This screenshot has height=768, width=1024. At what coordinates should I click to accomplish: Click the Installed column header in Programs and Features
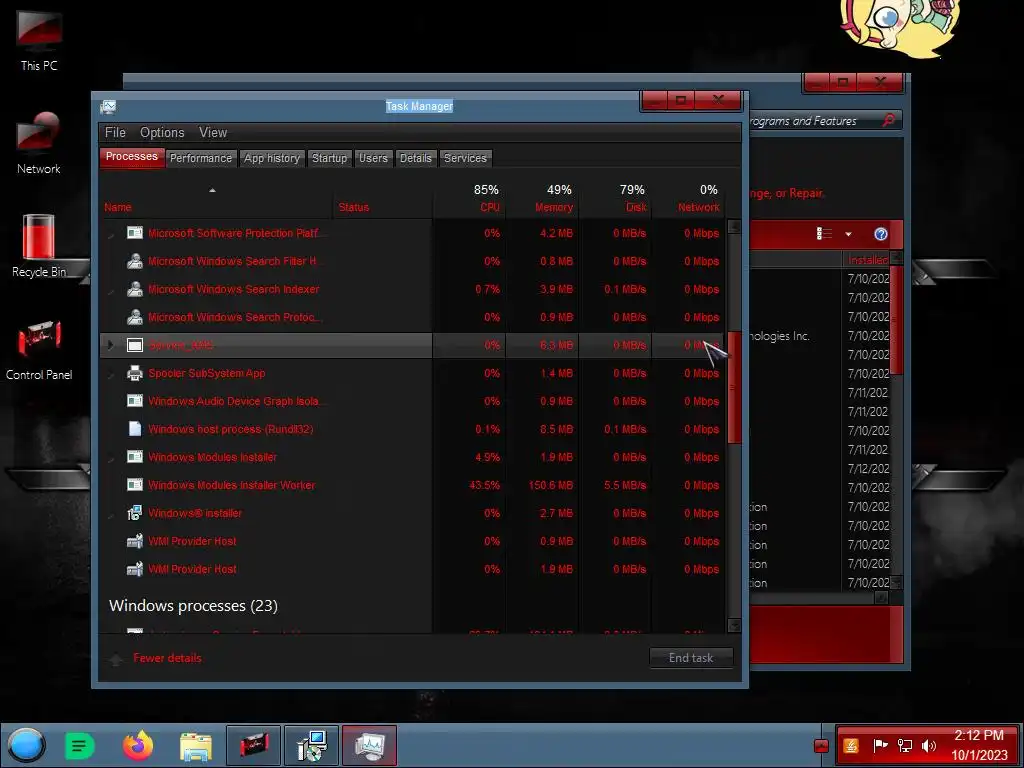[867, 260]
